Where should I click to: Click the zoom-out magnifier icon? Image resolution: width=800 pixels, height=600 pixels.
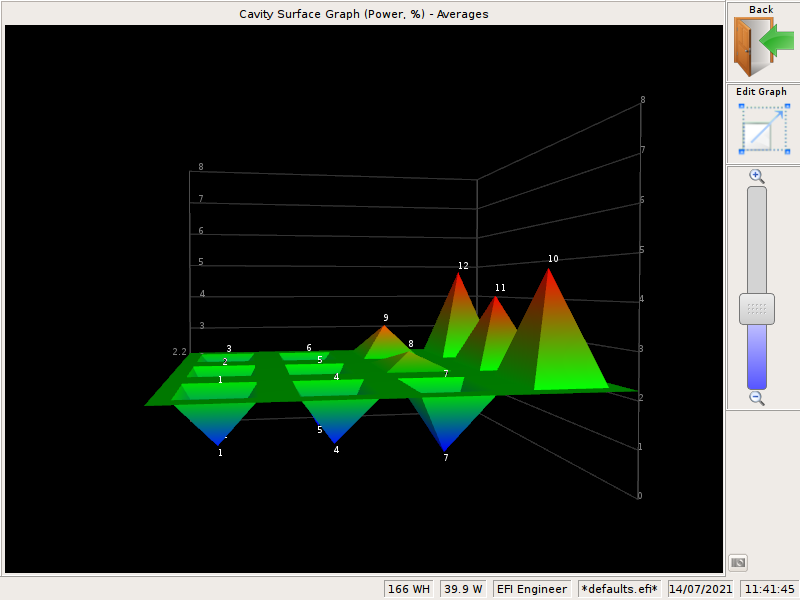[x=757, y=398]
